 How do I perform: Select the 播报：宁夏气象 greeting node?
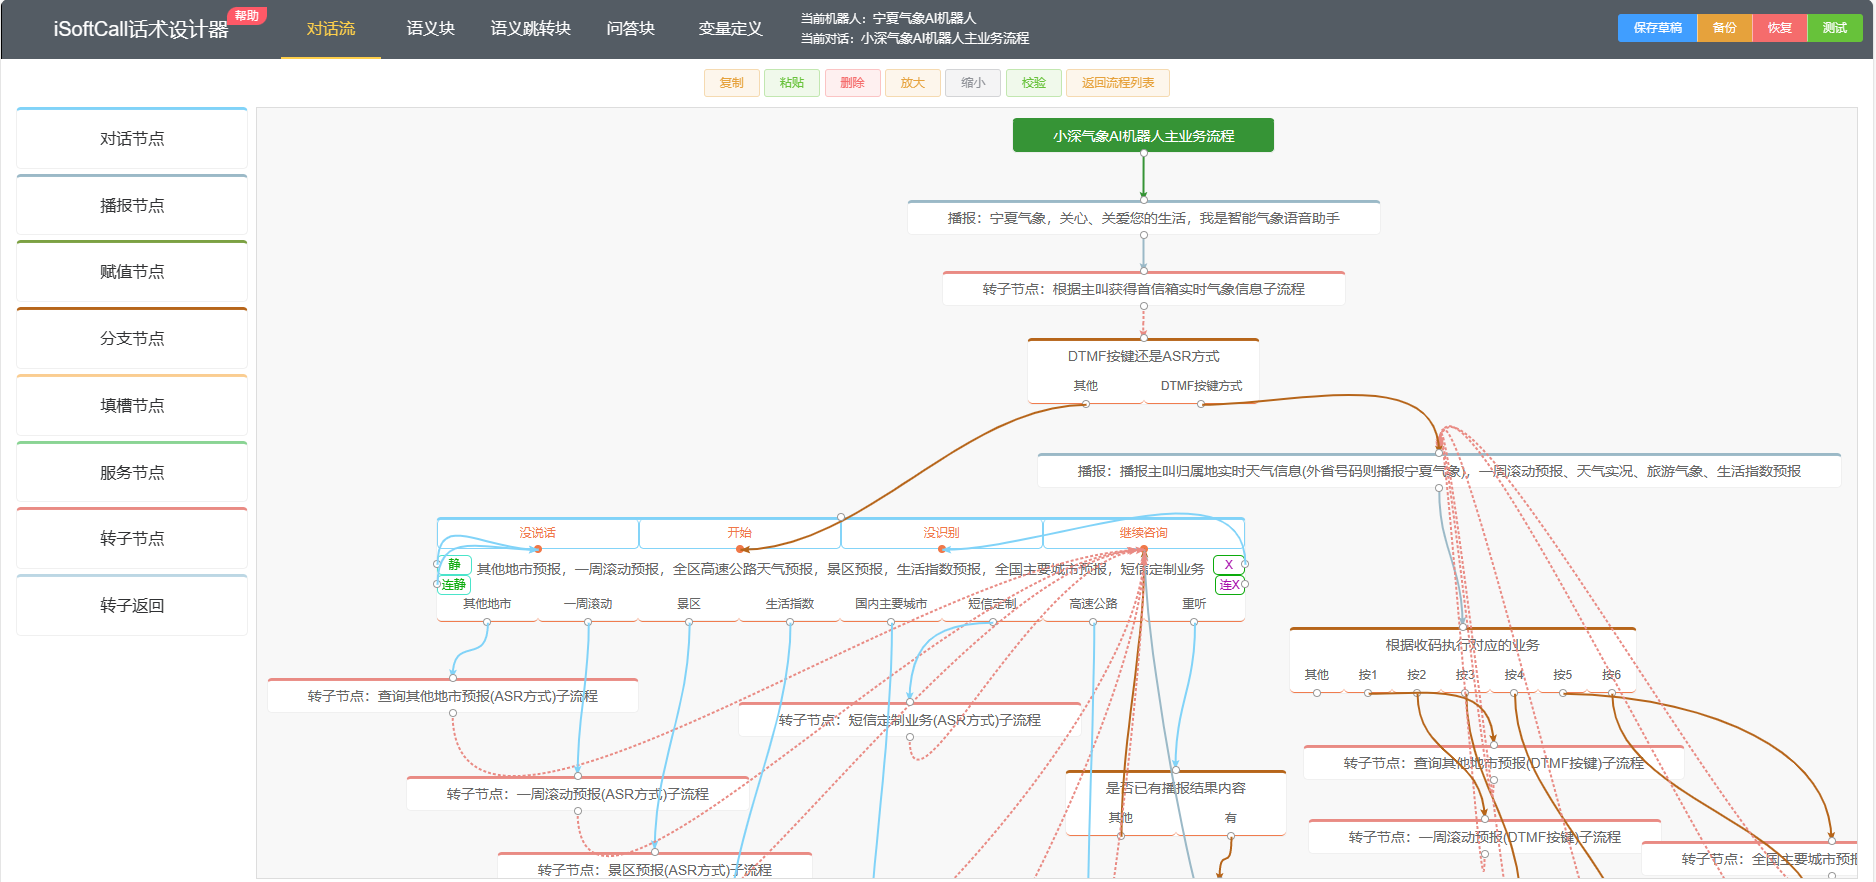point(1144,218)
